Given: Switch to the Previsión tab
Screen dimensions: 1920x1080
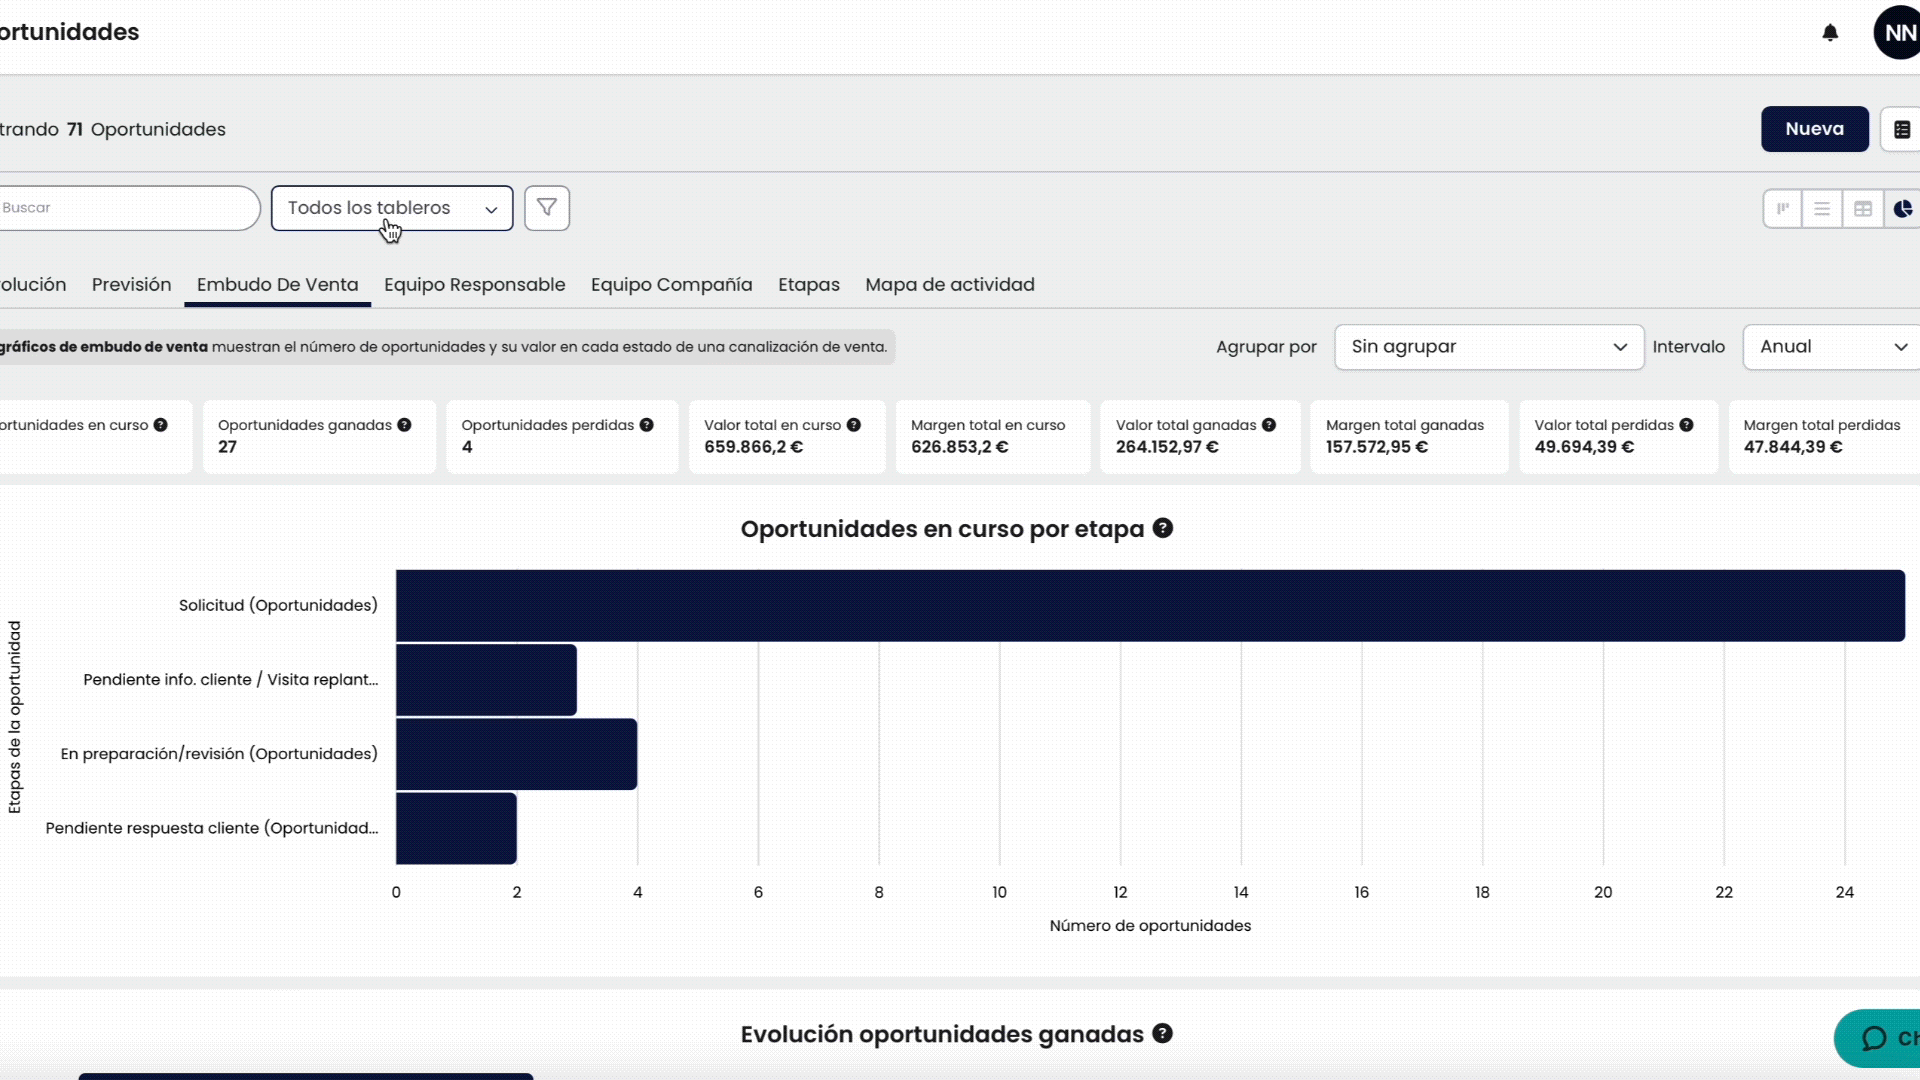Looking at the screenshot, I should pos(131,285).
